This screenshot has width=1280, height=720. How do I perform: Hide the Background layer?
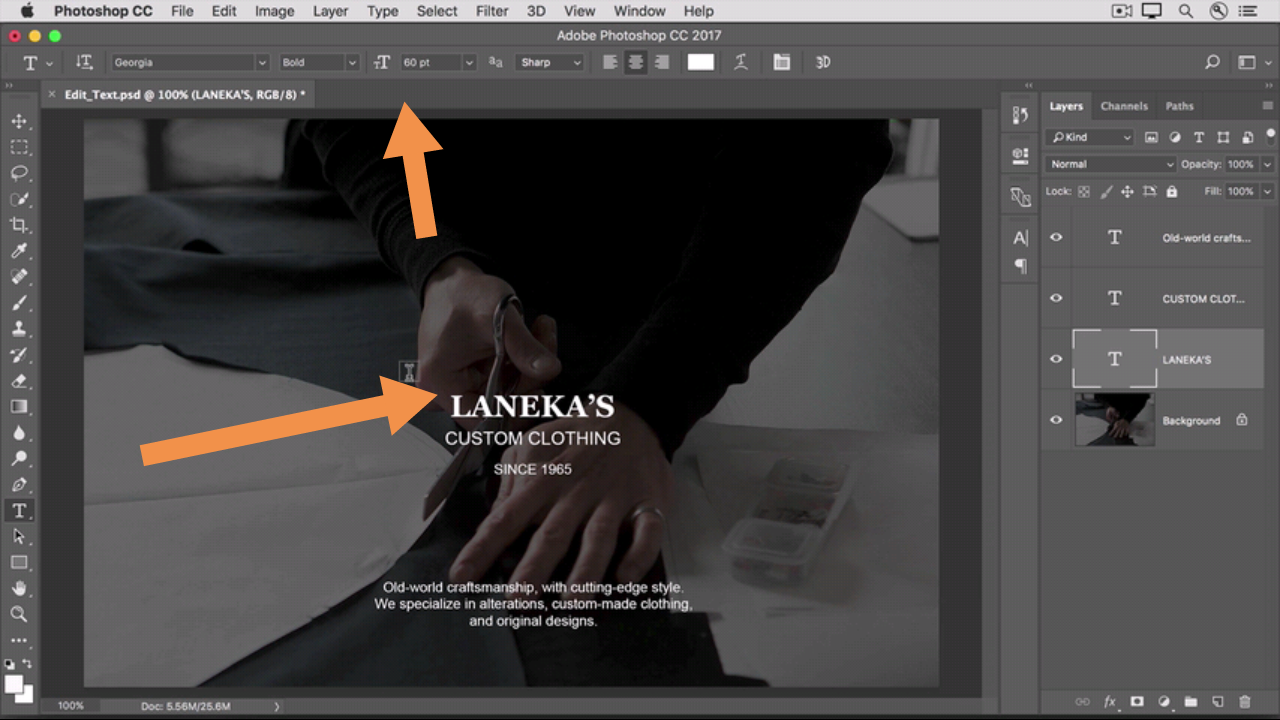tap(1056, 420)
